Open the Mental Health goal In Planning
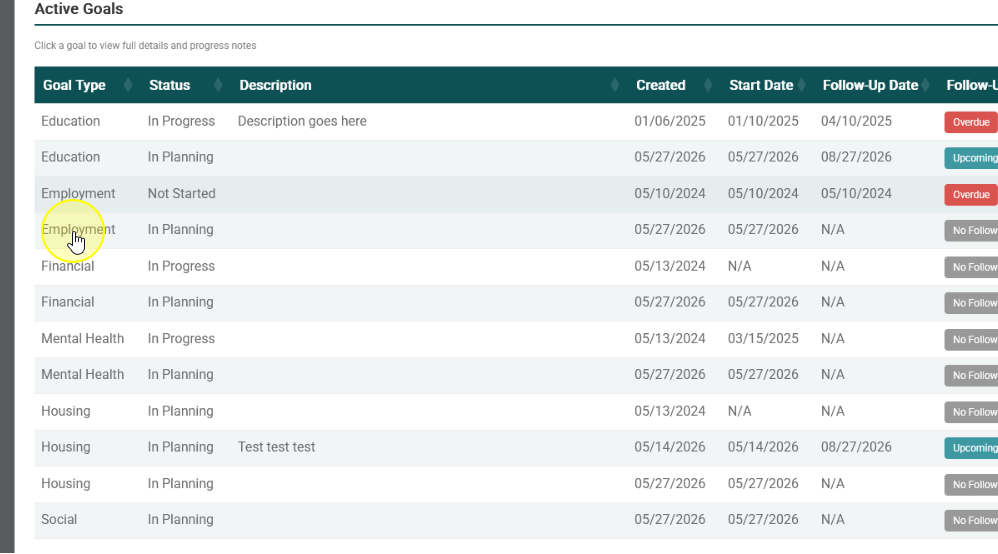The height and width of the screenshot is (554, 998). pyautogui.click(x=516, y=376)
